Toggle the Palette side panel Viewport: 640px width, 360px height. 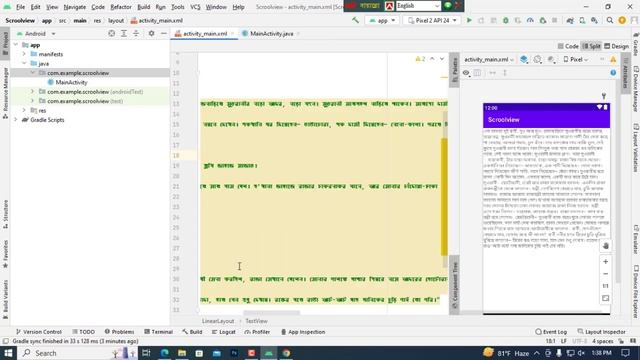click(454, 69)
